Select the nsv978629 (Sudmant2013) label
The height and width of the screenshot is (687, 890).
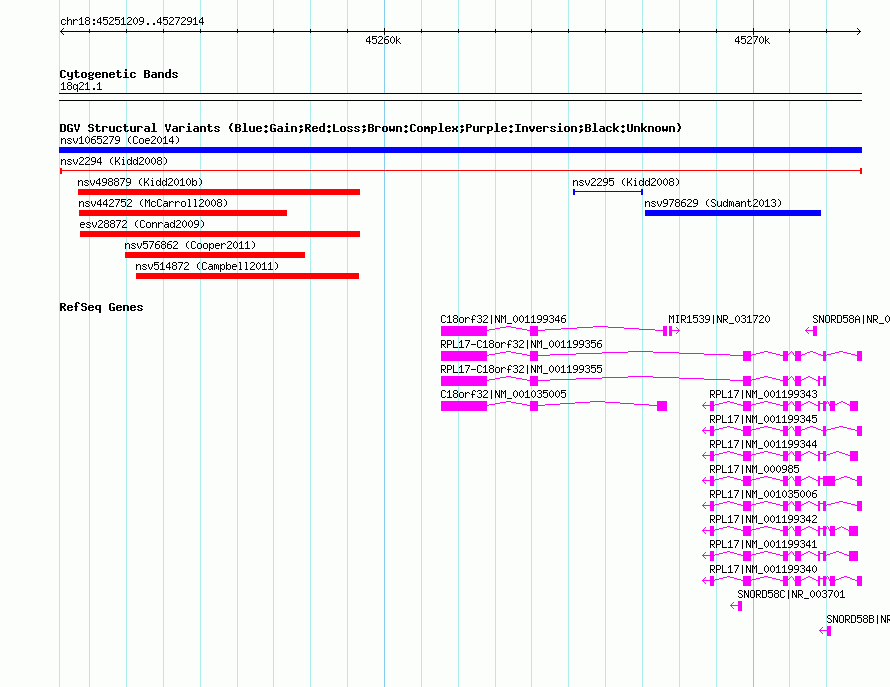tap(713, 203)
